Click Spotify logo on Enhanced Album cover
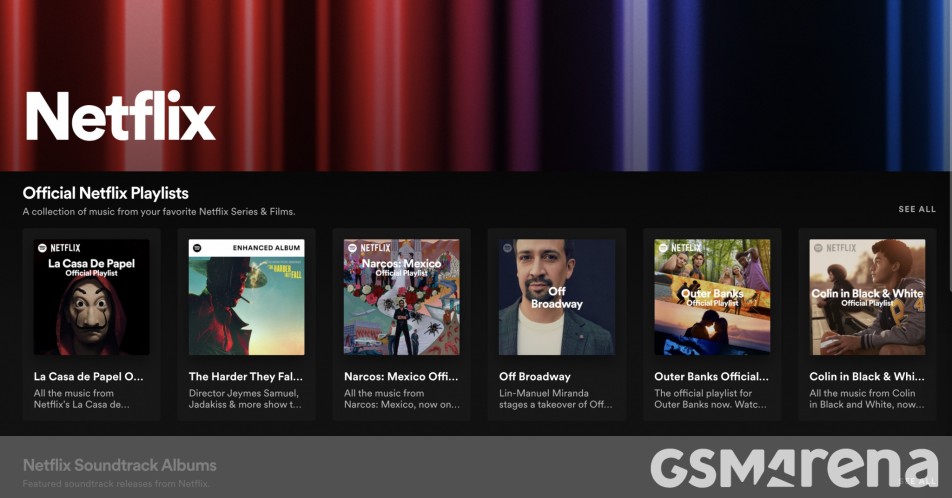This screenshot has width=952, height=498. (197, 248)
